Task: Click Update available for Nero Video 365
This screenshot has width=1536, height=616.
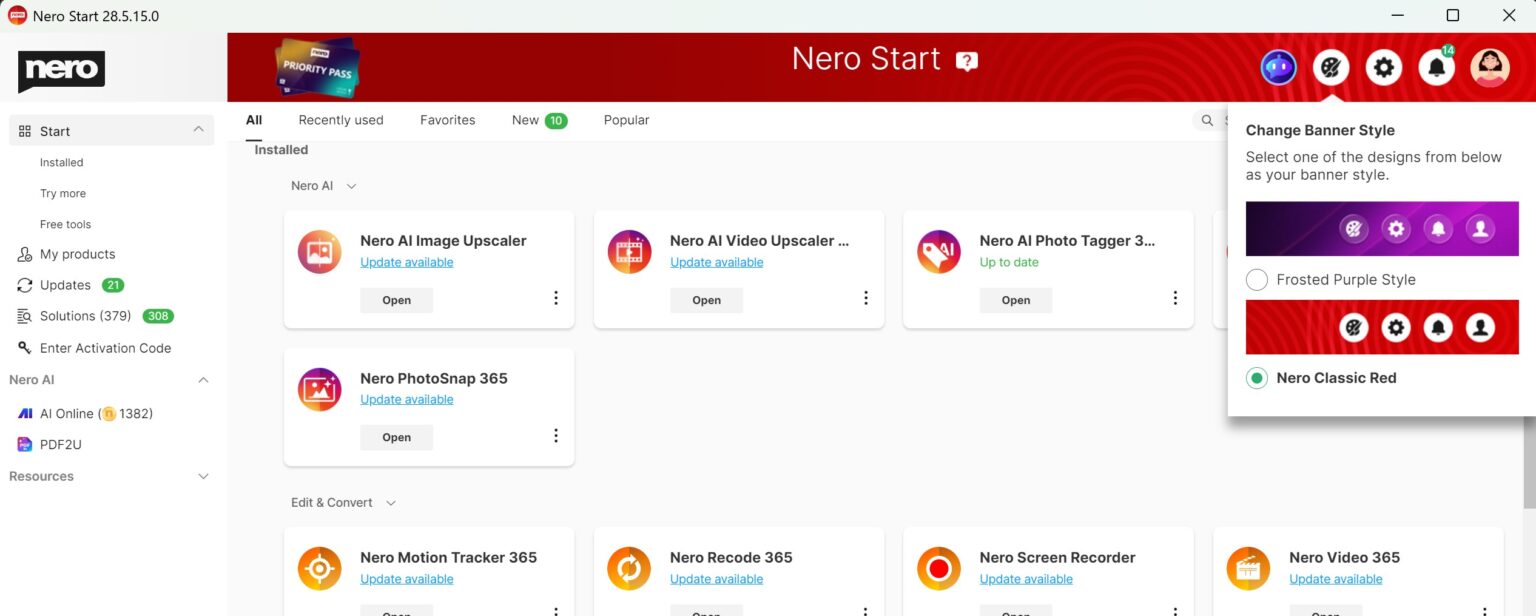Action: [1336, 578]
